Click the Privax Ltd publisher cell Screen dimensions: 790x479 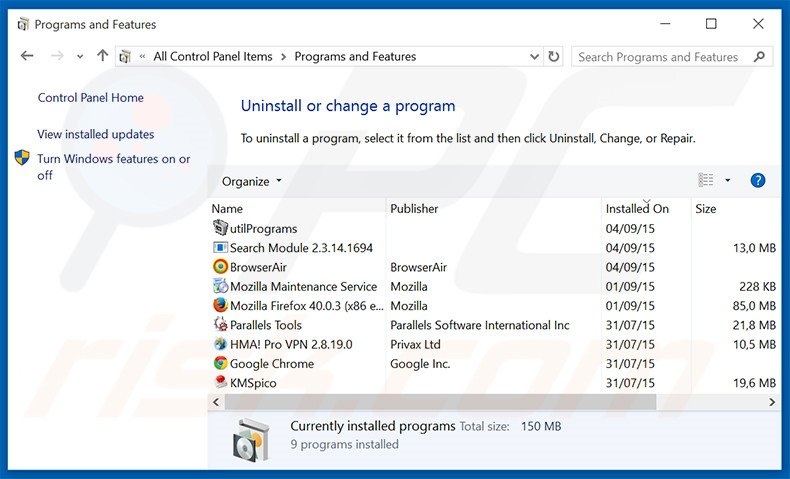pos(415,345)
